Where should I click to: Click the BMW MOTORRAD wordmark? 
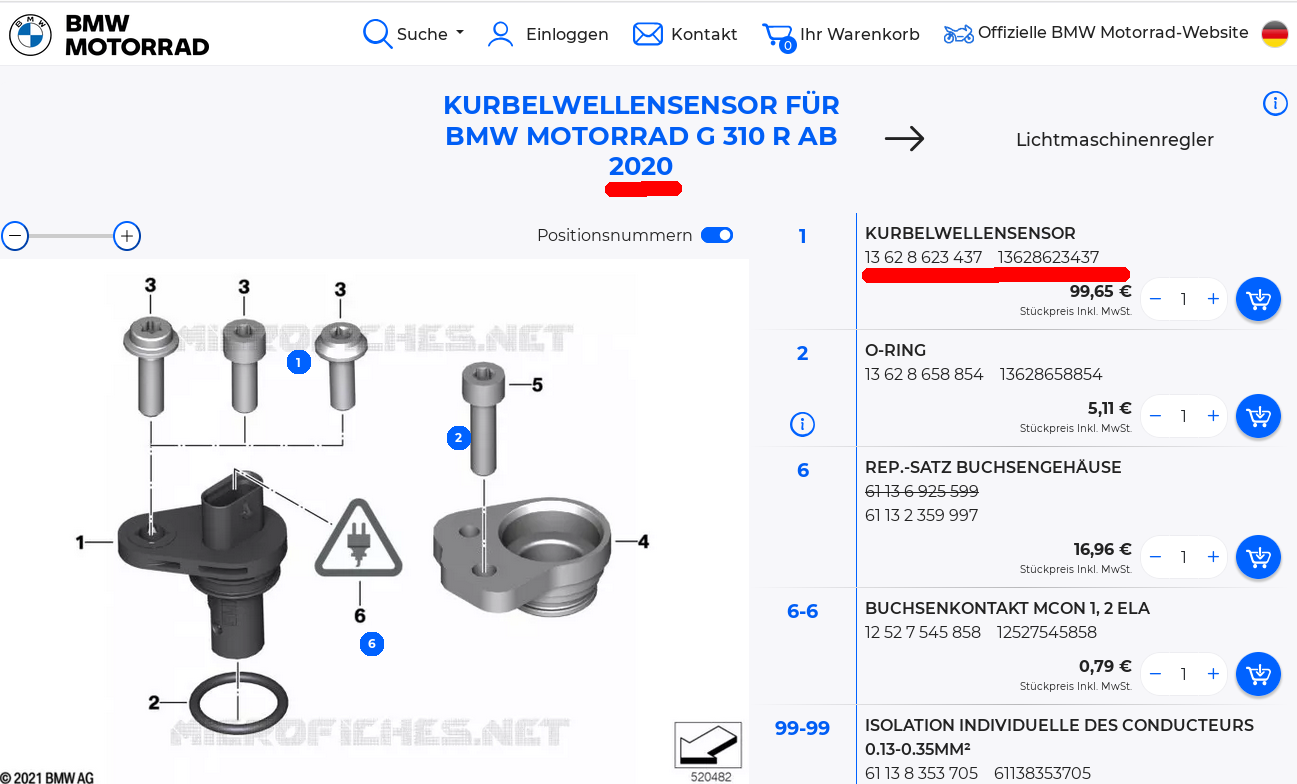137,35
